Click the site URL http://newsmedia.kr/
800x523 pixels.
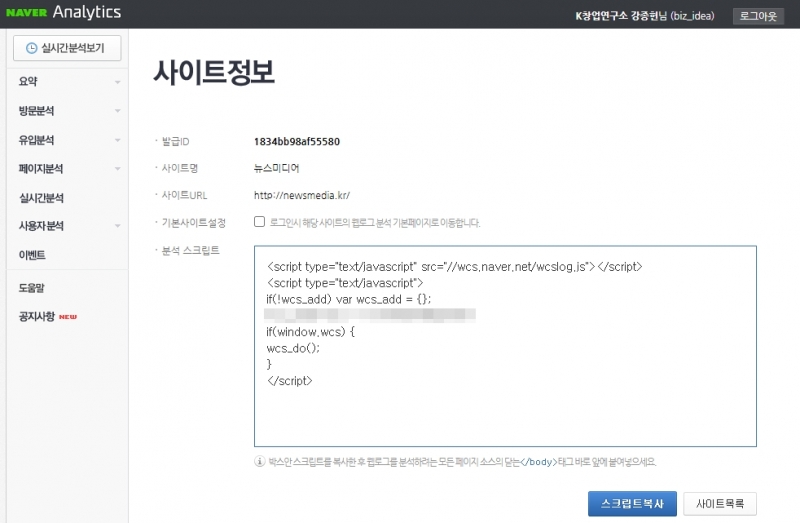302,195
